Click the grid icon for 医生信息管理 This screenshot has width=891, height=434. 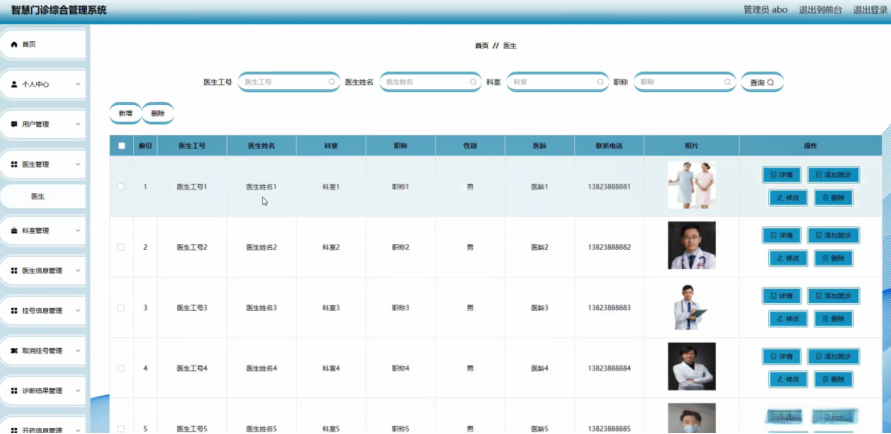tap(14, 271)
